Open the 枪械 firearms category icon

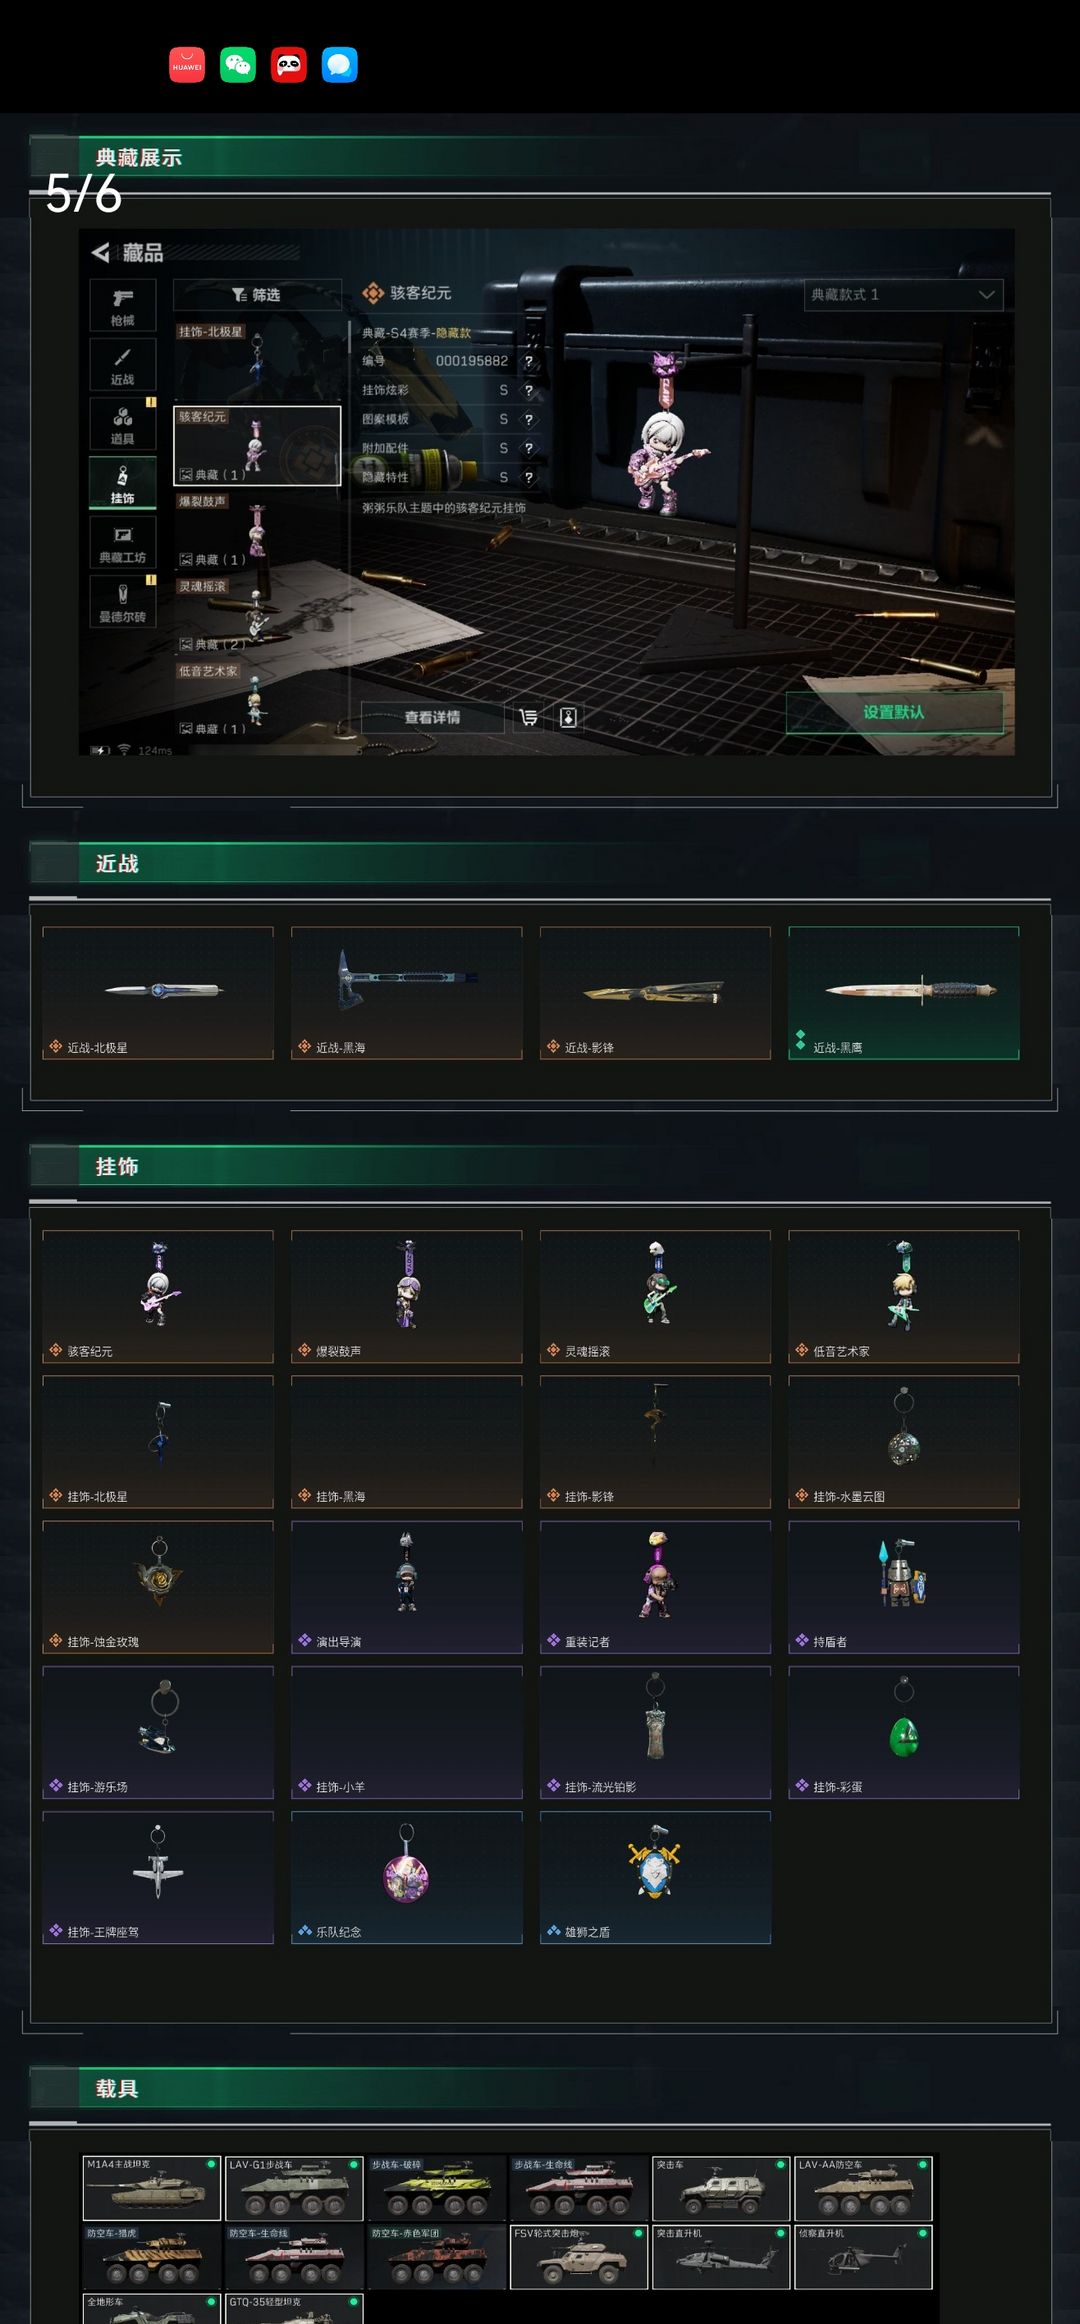123,305
